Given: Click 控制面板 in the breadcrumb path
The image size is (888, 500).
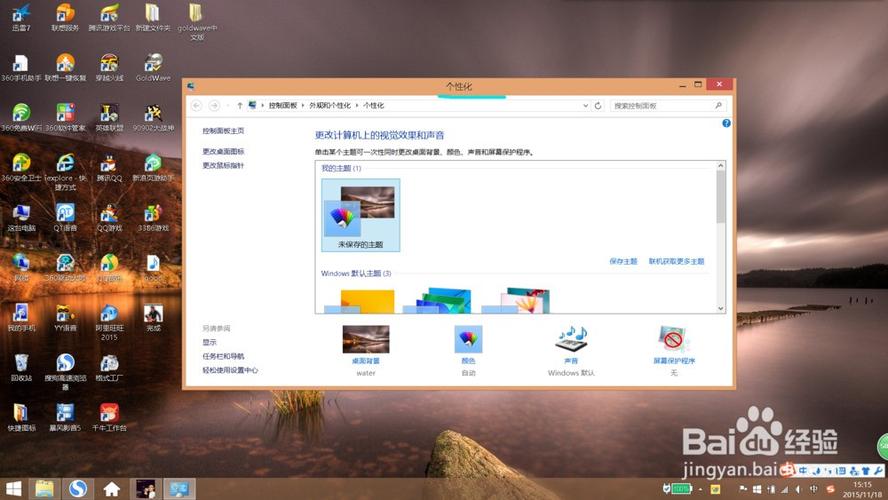Looking at the screenshot, I should [283, 105].
